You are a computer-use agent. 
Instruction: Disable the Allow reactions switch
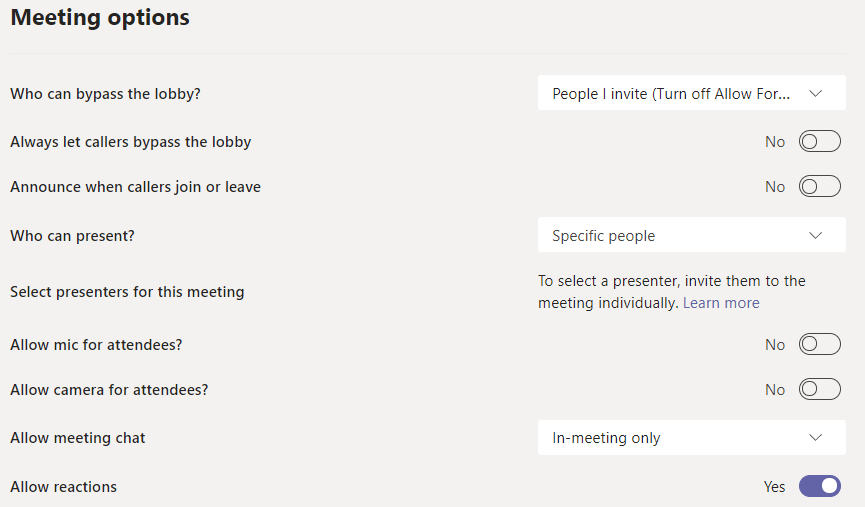[x=819, y=487]
